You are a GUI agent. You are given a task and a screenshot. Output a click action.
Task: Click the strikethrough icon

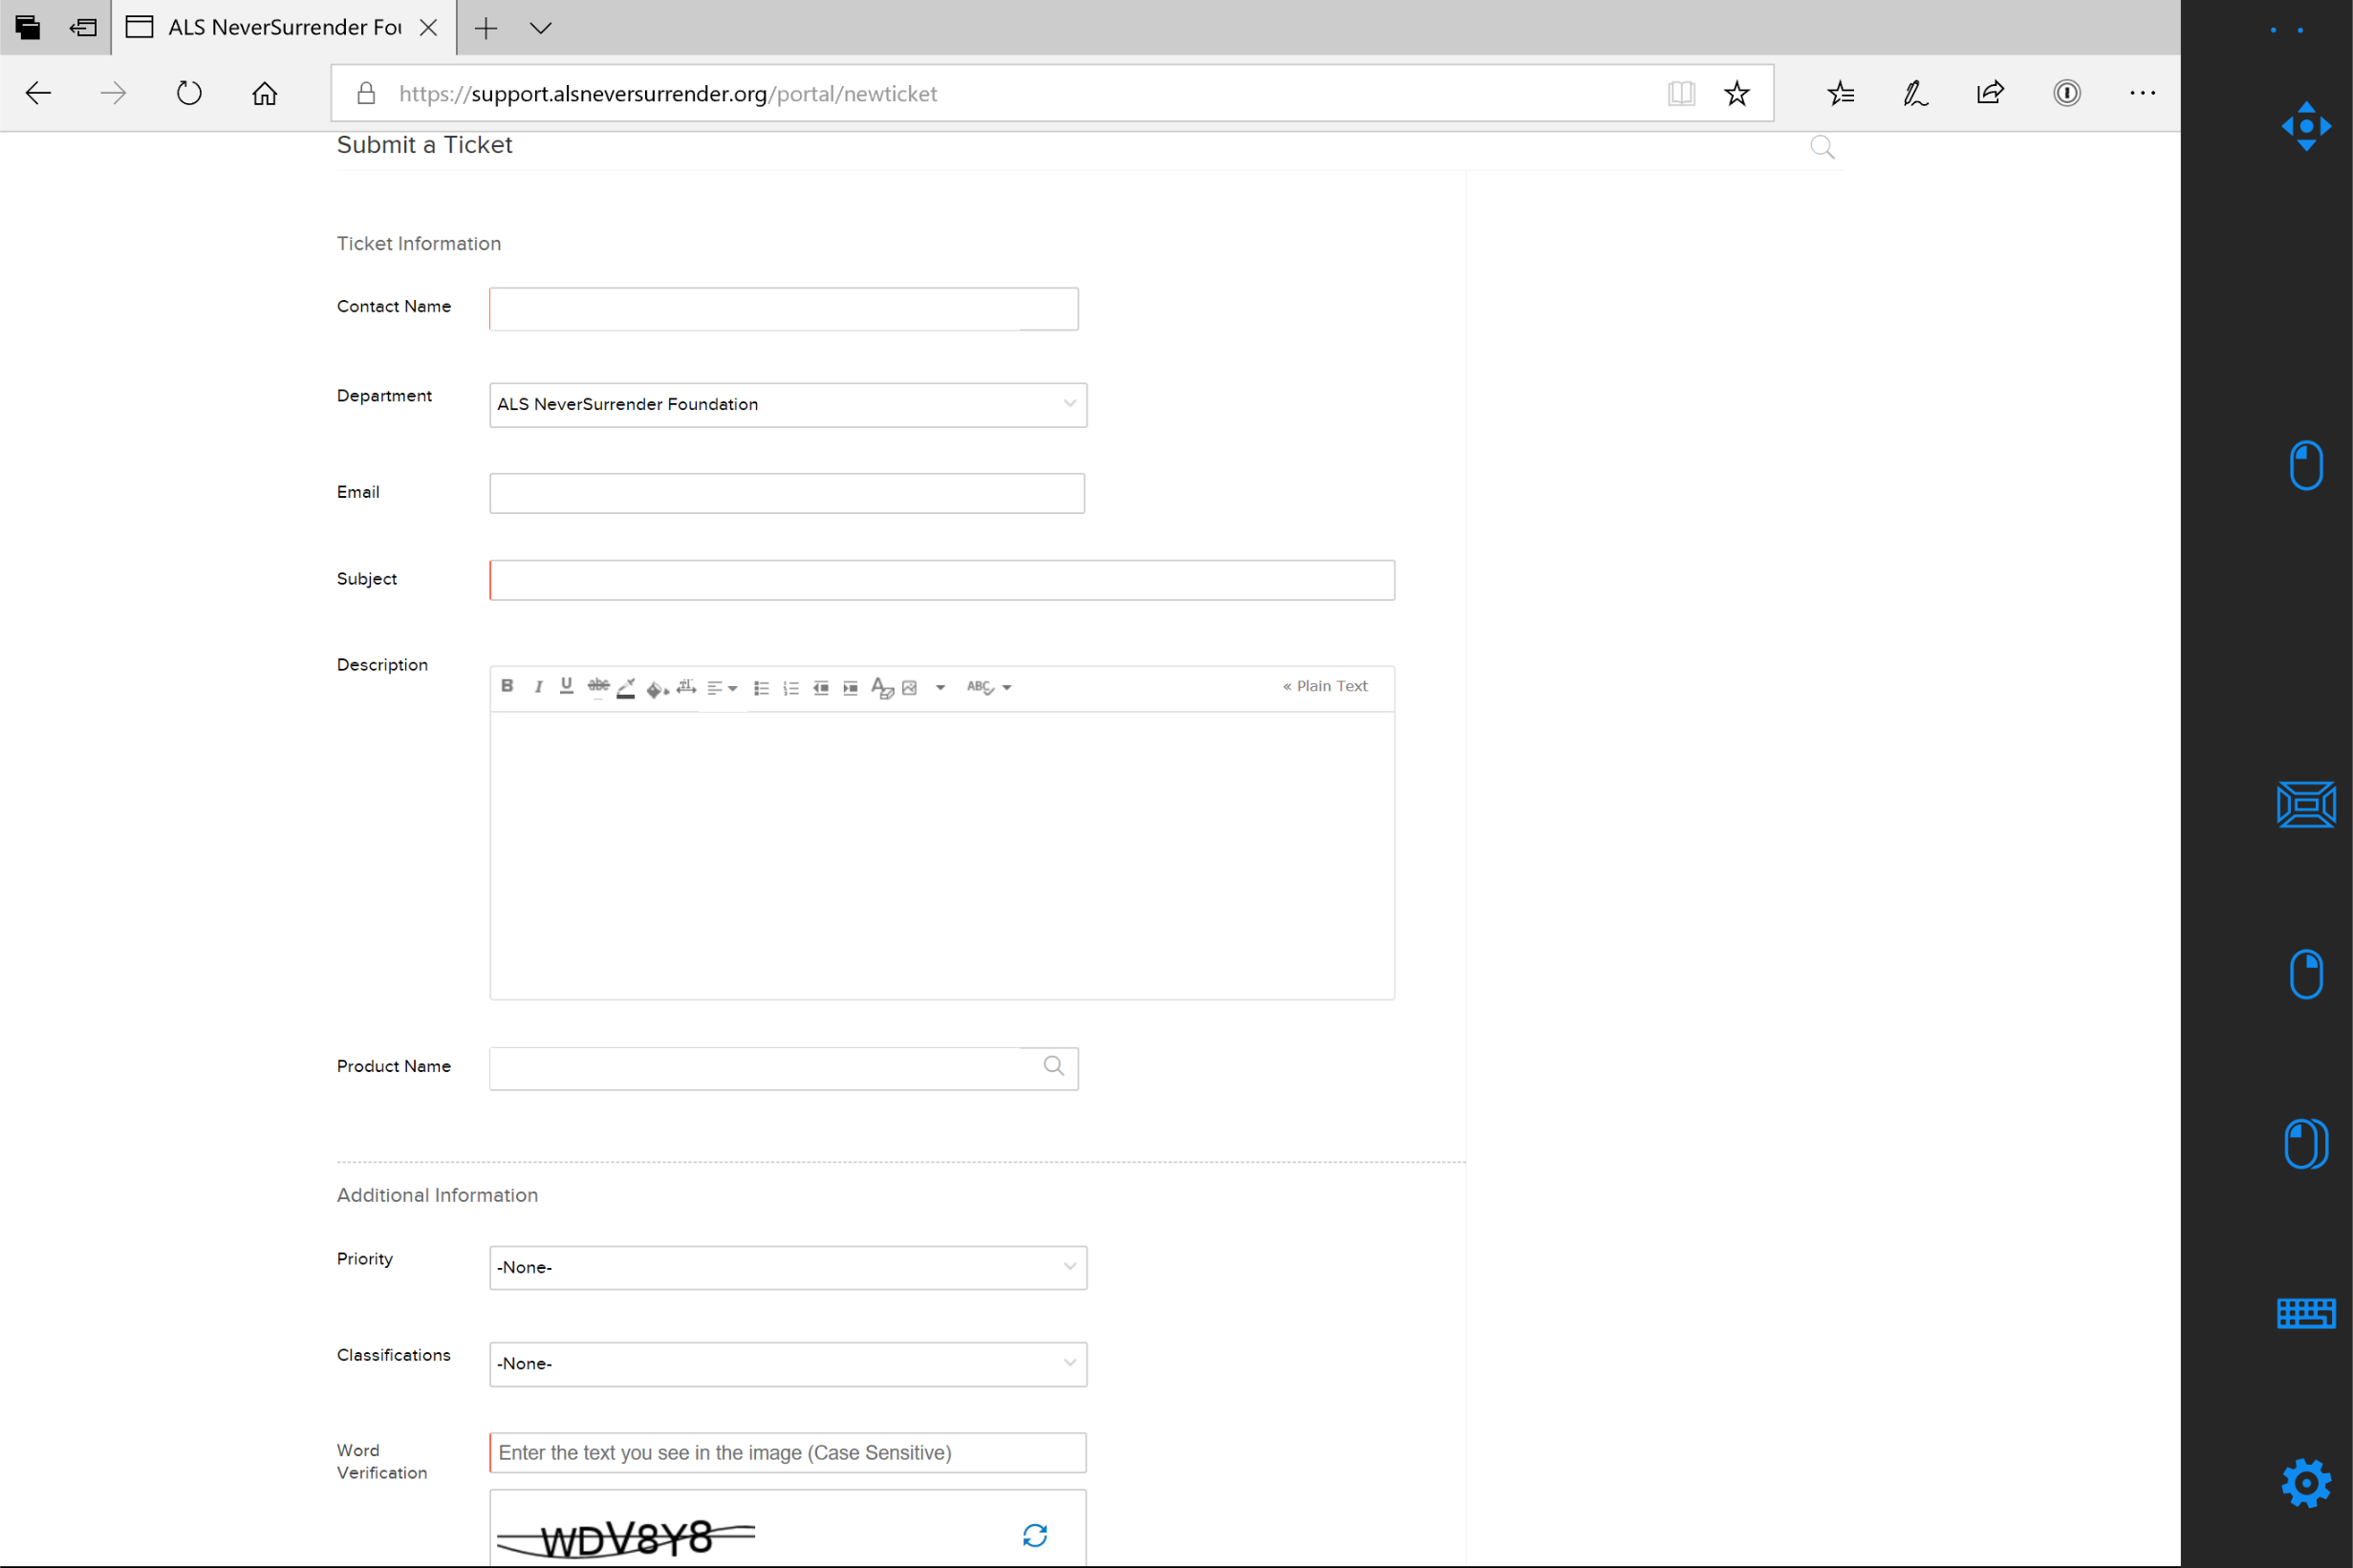point(598,686)
